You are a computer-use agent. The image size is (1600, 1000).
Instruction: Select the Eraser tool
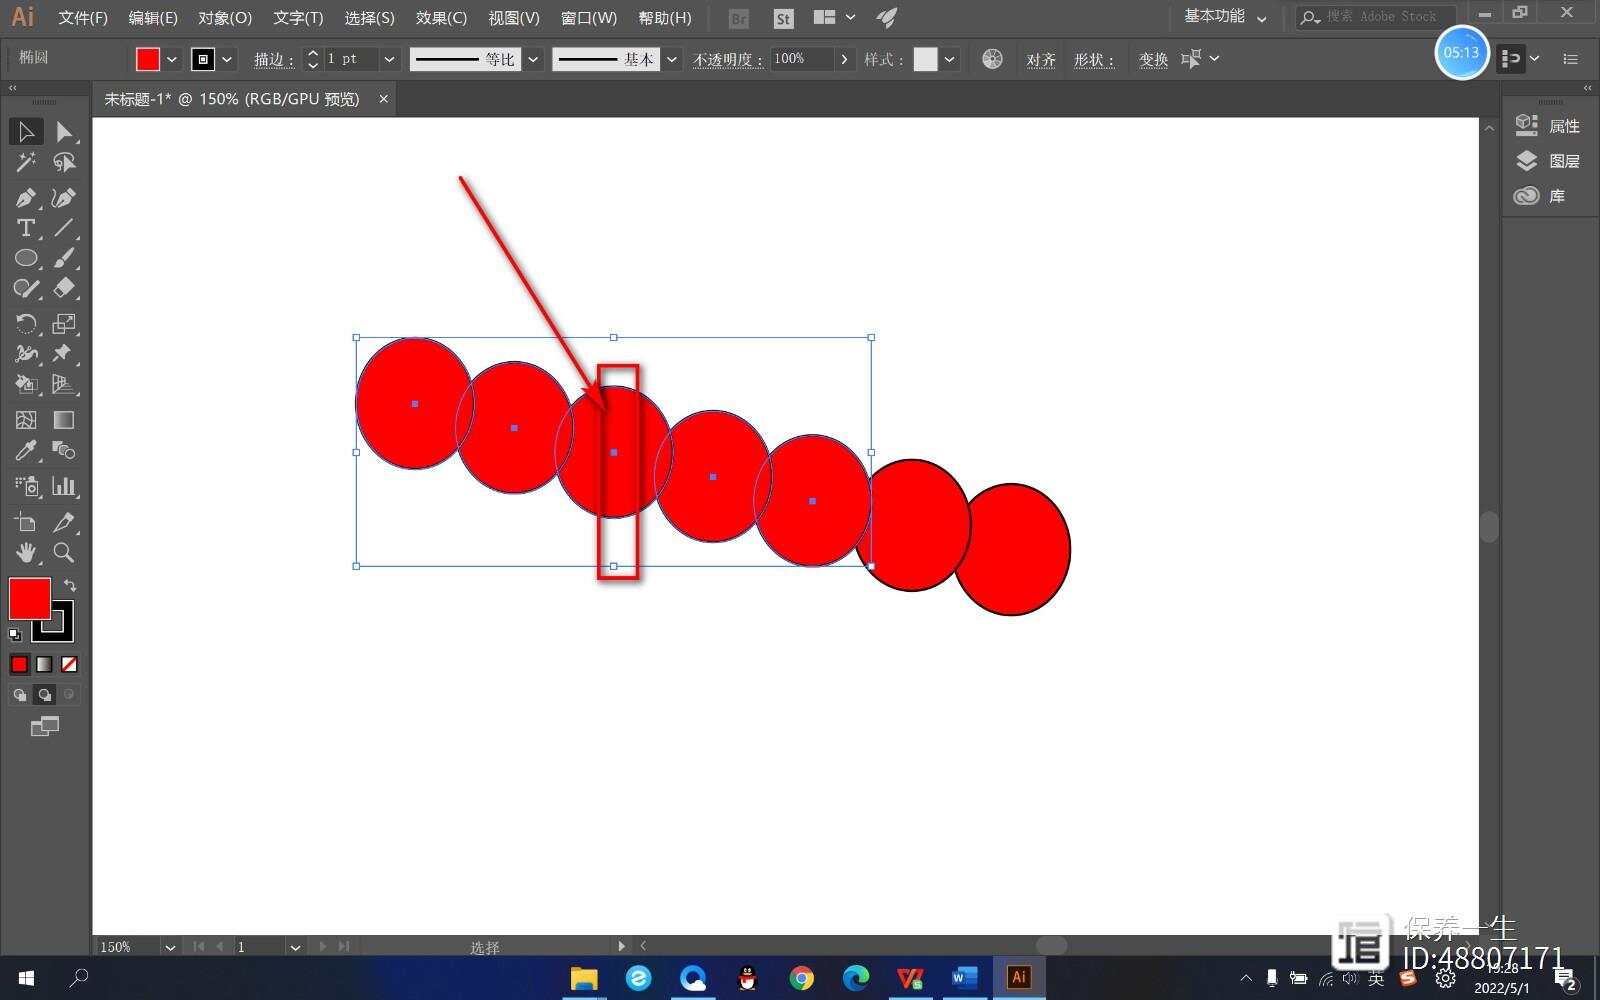(64, 289)
